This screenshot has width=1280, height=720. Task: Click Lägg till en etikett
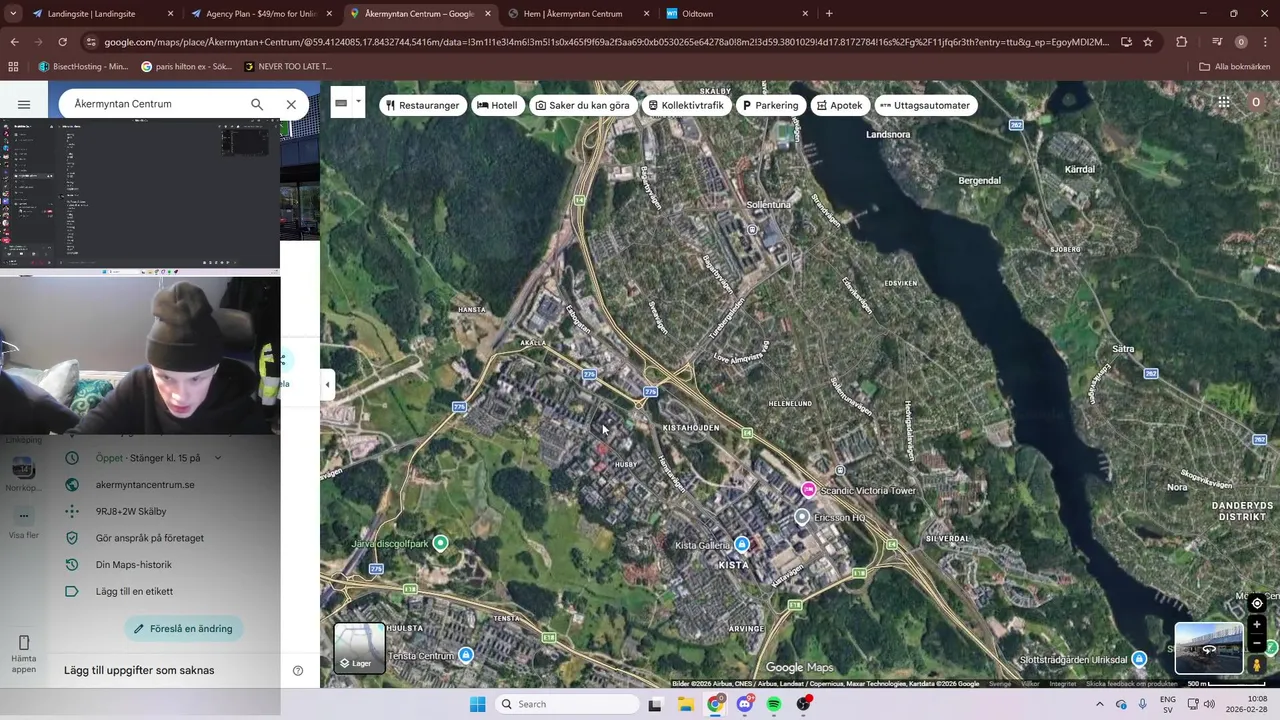(134, 591)
